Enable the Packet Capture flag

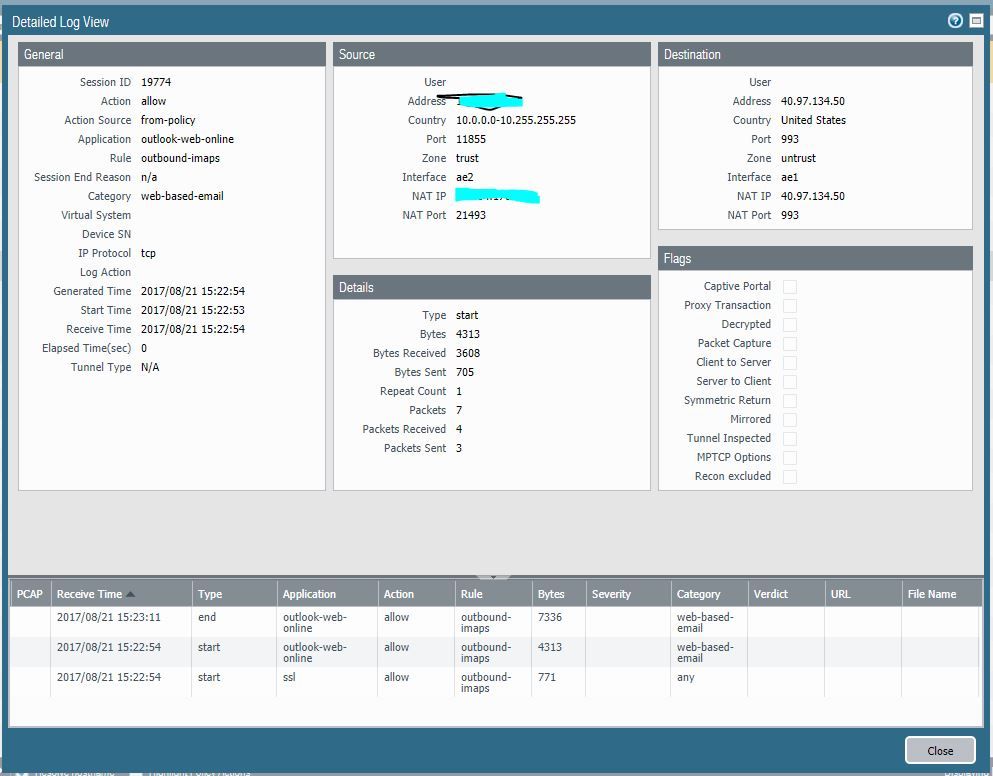point(790,344)
